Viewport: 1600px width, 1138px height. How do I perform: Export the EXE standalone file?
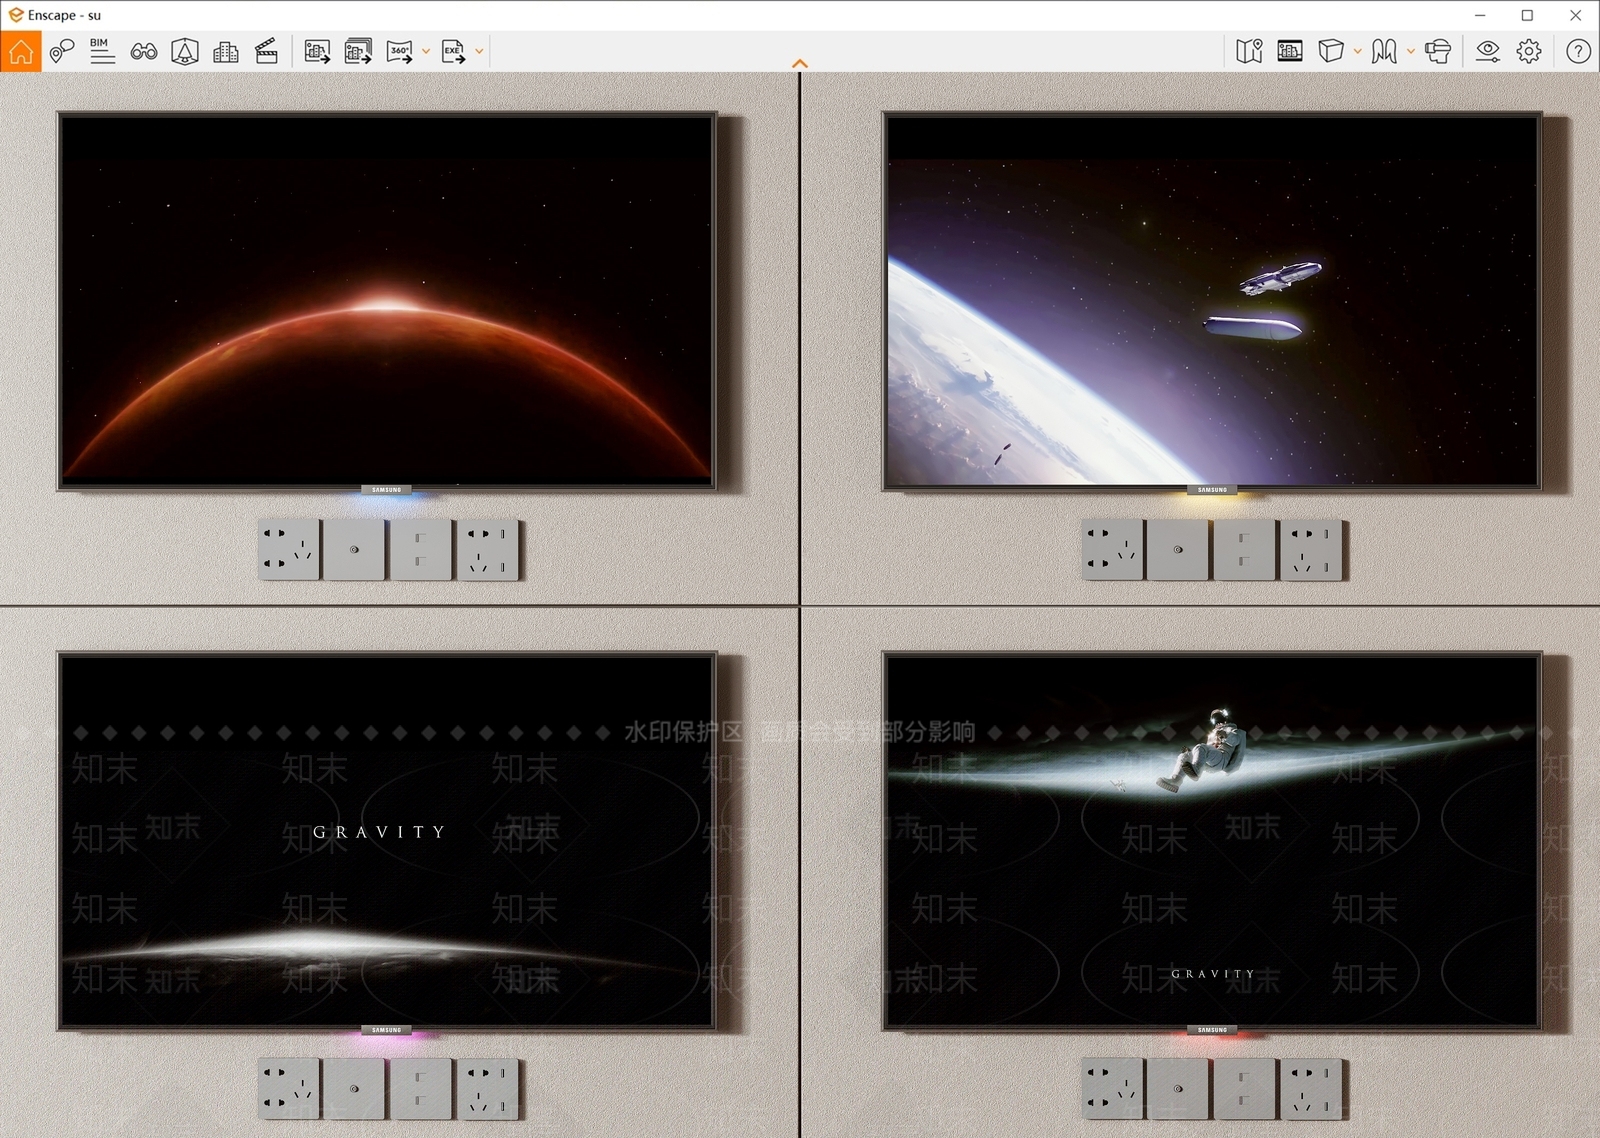[453, 51]
